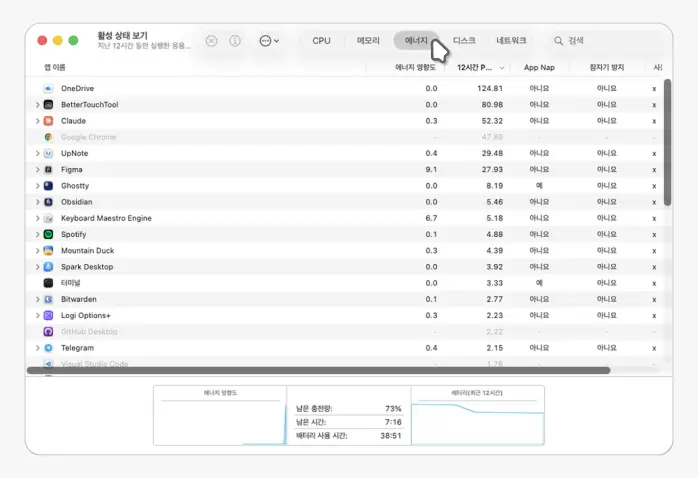
Task: Click the 에너지 영향도 graph panel
Action: point(220,416)
